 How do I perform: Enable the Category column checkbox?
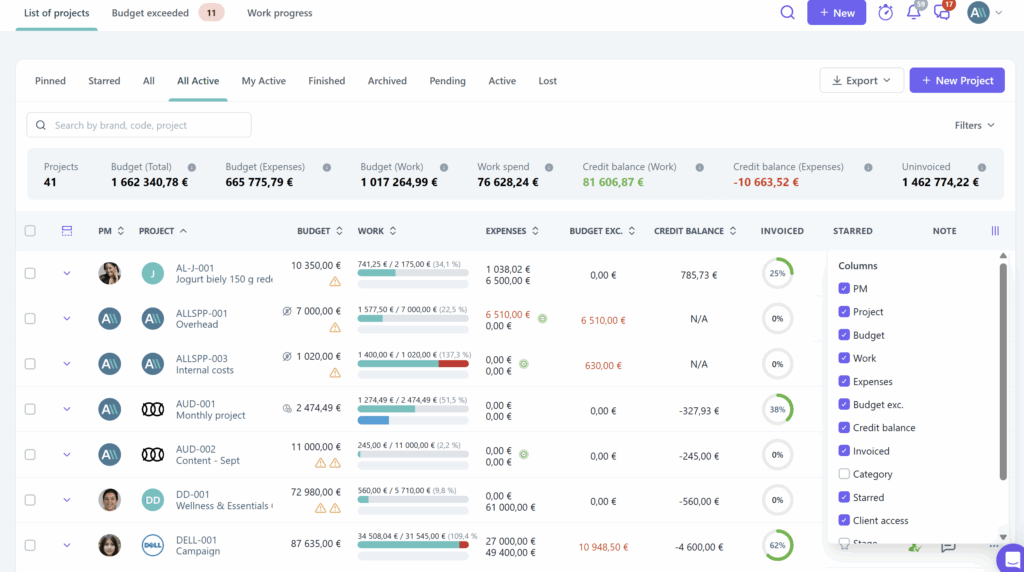tap(844, 474)
